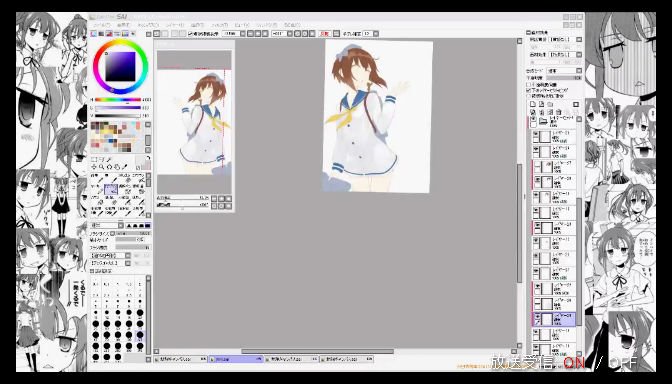Image resolution: width=672 pixels, height=384 pixels.
Task: Enable the preserve opacity checkbox
Action: [528, 85]
